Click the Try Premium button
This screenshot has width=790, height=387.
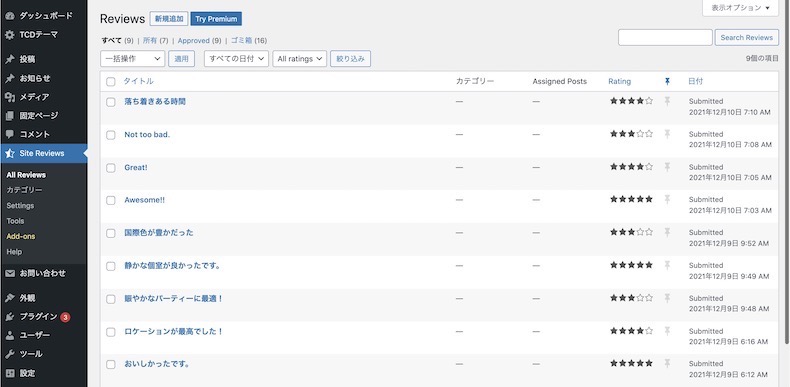point(216,19)
